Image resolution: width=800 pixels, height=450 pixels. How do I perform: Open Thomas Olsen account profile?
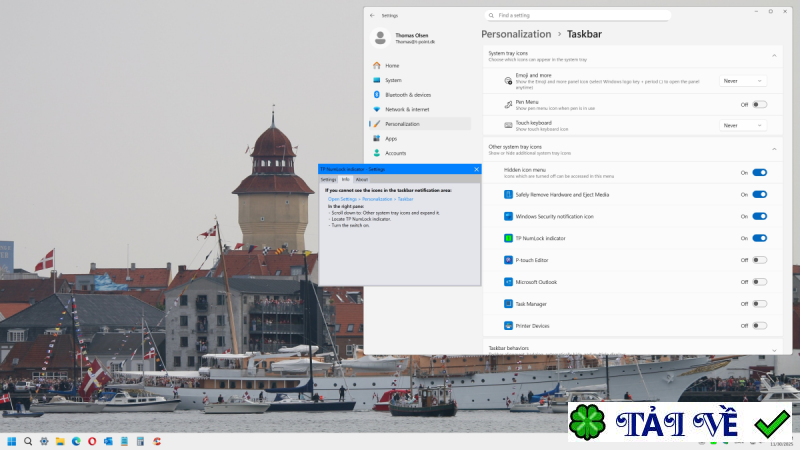coord(404,38)
